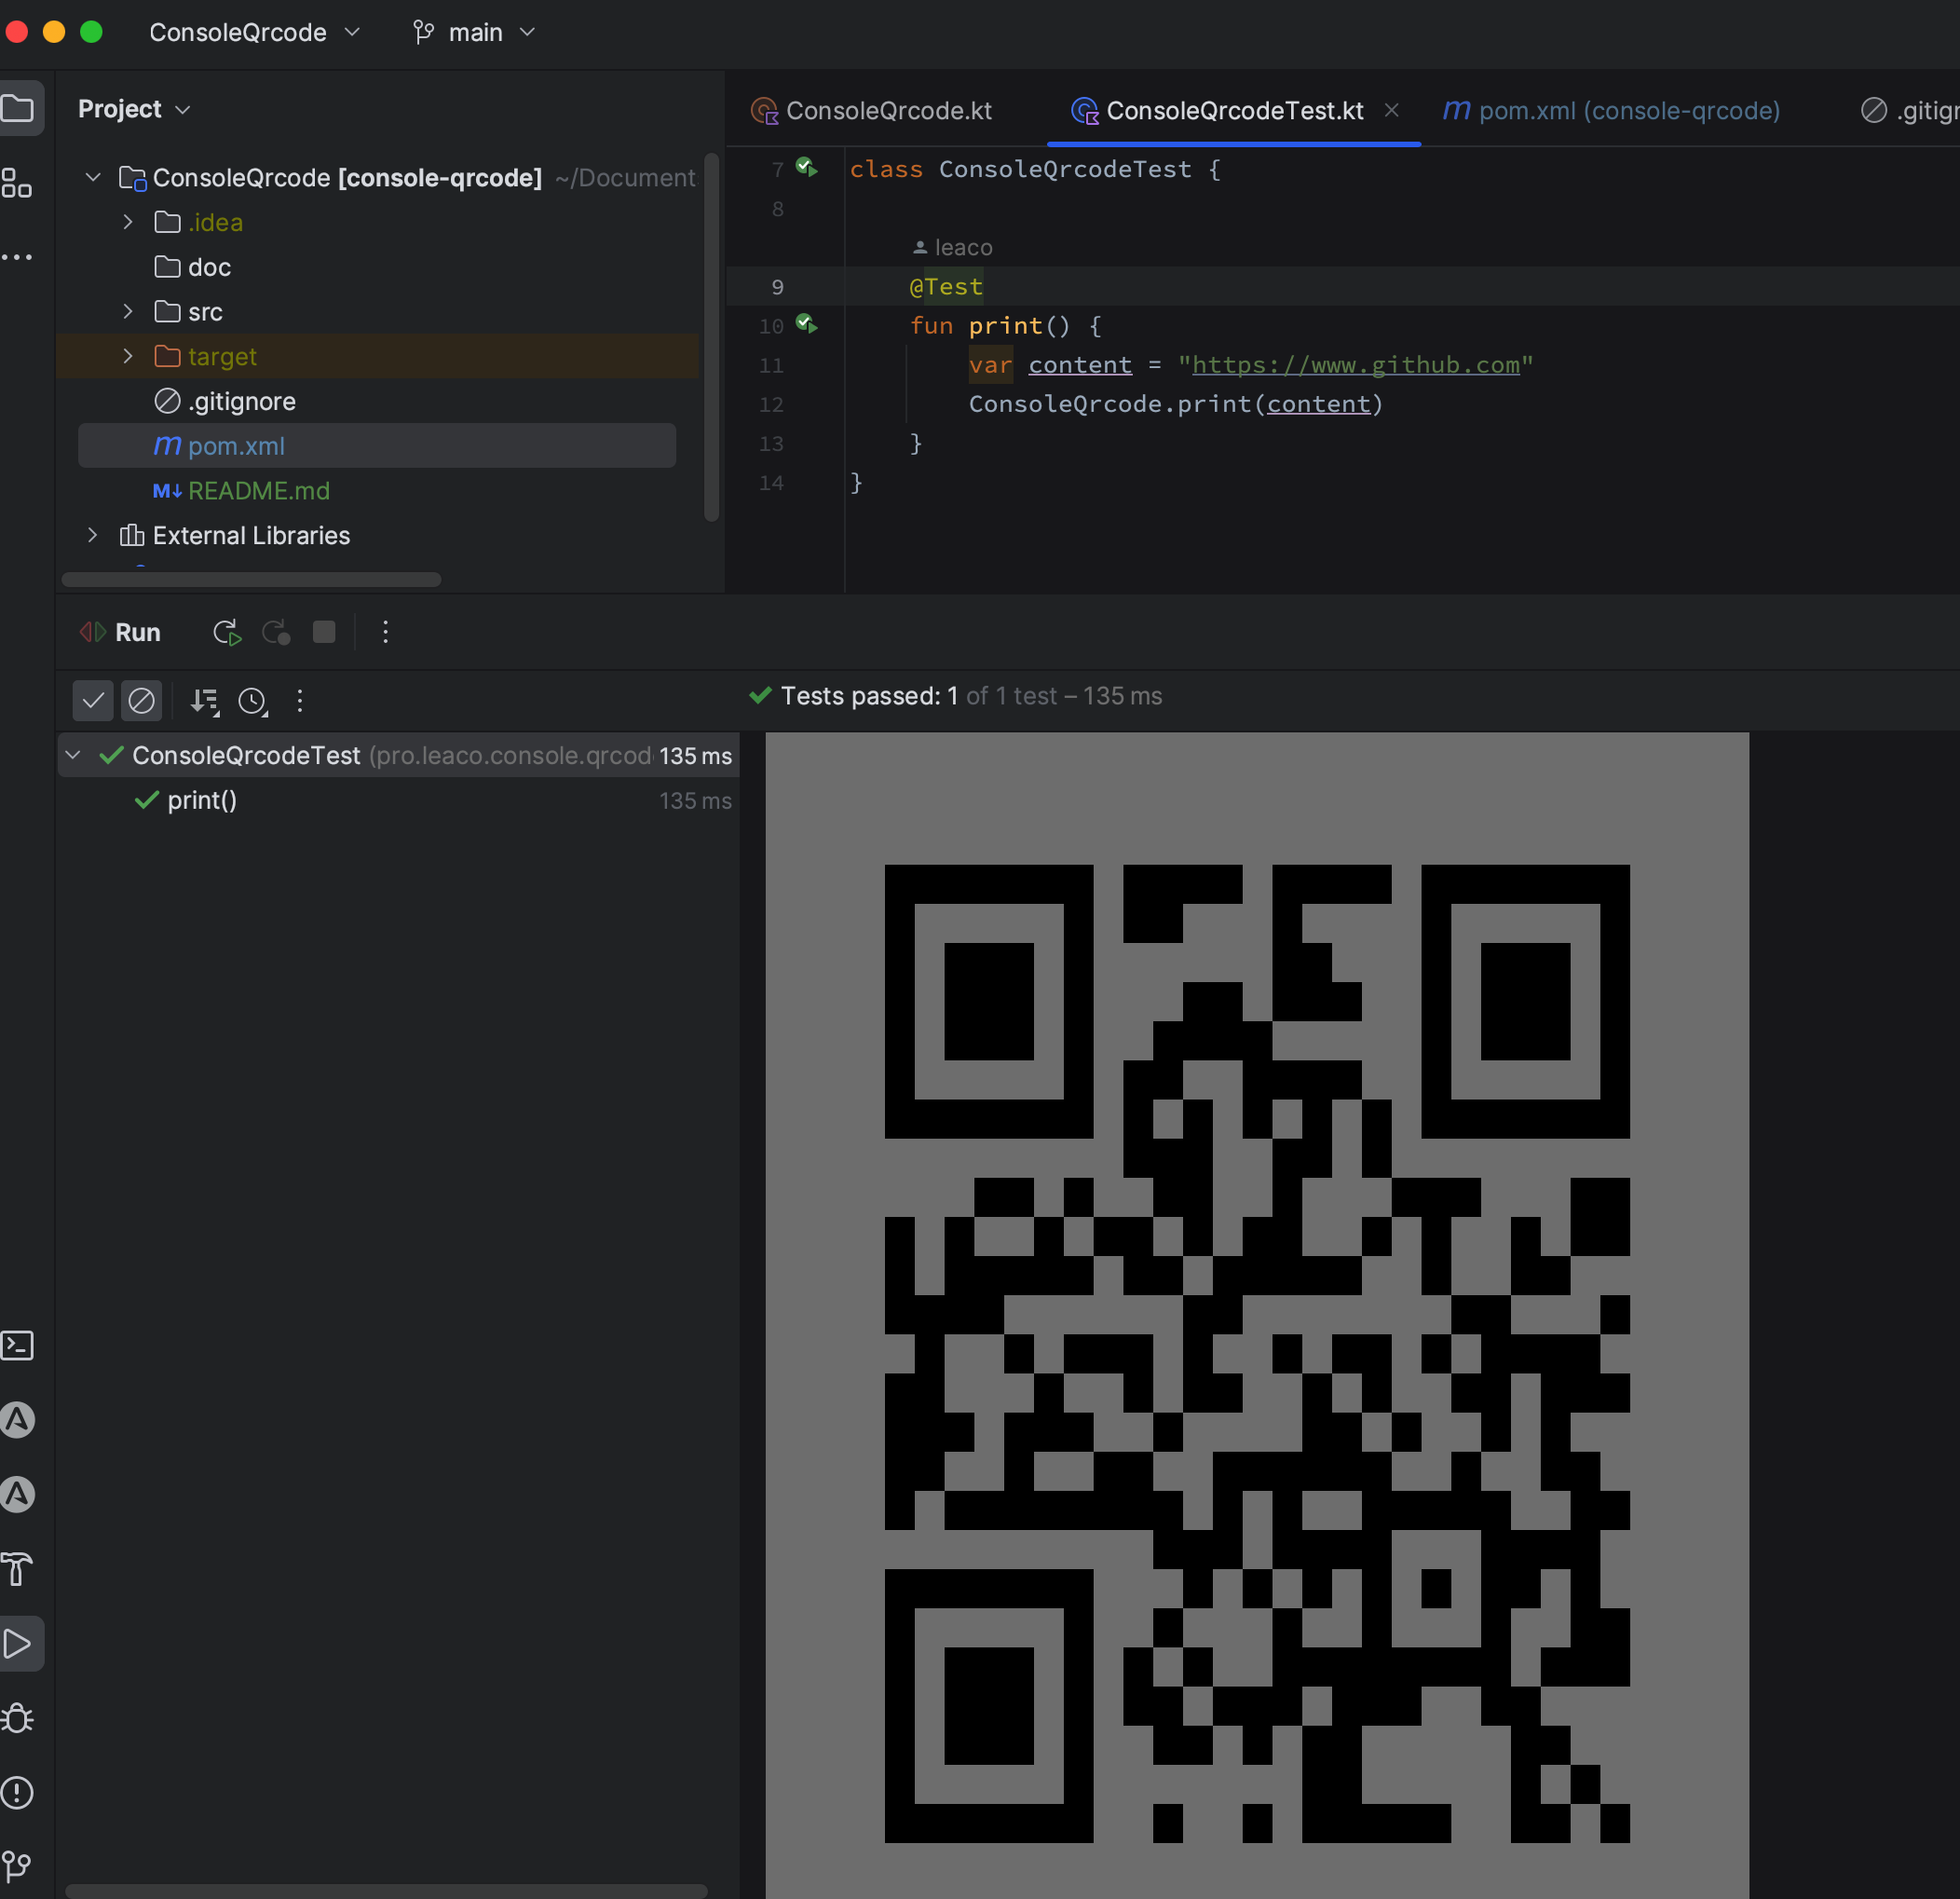Open the Structure tool window icon
1960x1899 pixels.
tap(17, 183)
